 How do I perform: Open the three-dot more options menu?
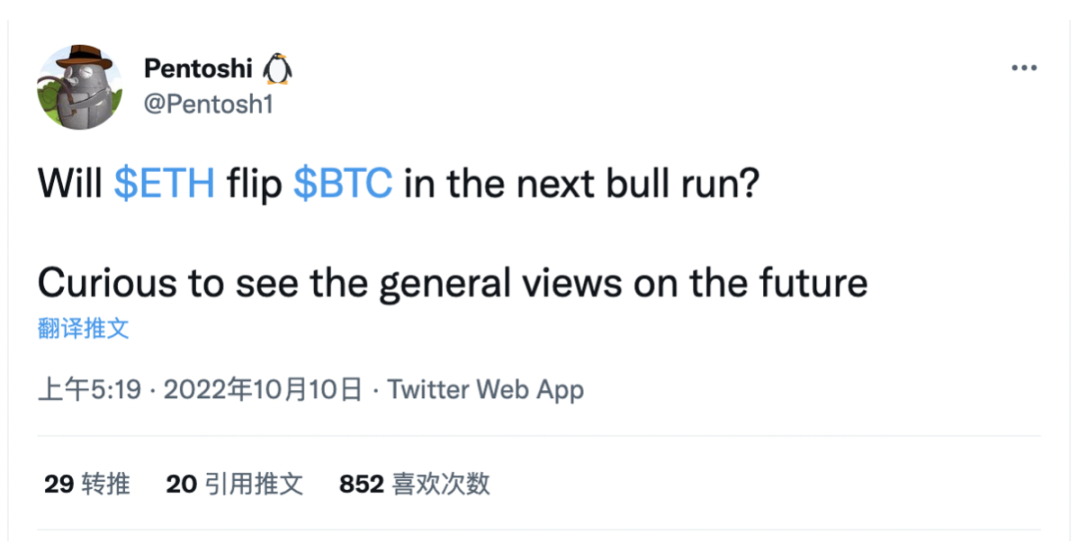click(x=1023, y=68)
